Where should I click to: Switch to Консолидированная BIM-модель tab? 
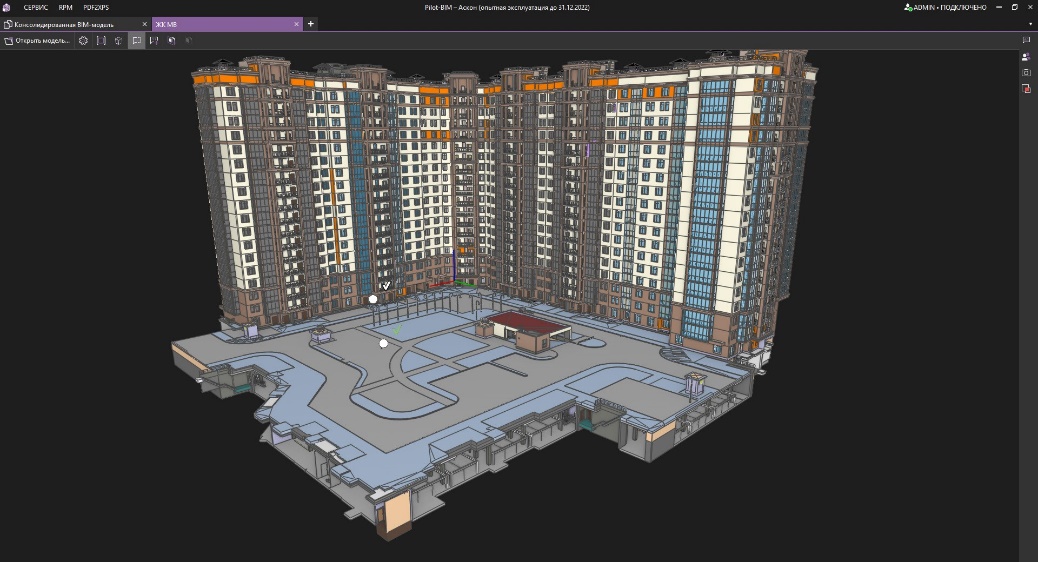click(x=70, y=24)
